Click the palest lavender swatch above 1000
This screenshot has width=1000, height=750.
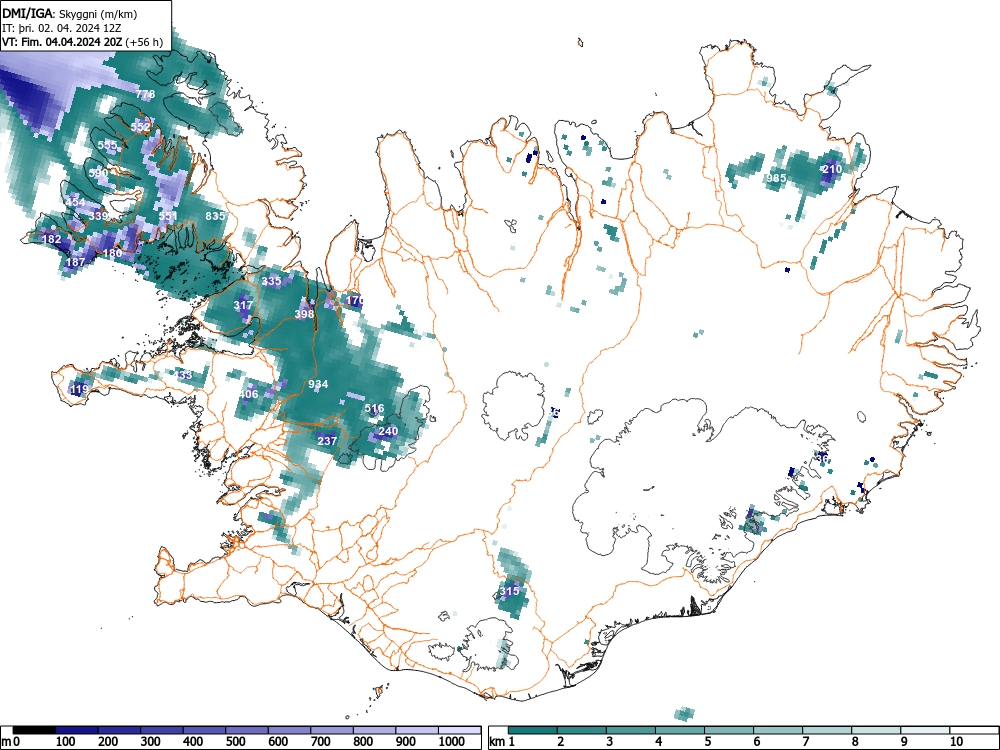click(x=460, y=730)
